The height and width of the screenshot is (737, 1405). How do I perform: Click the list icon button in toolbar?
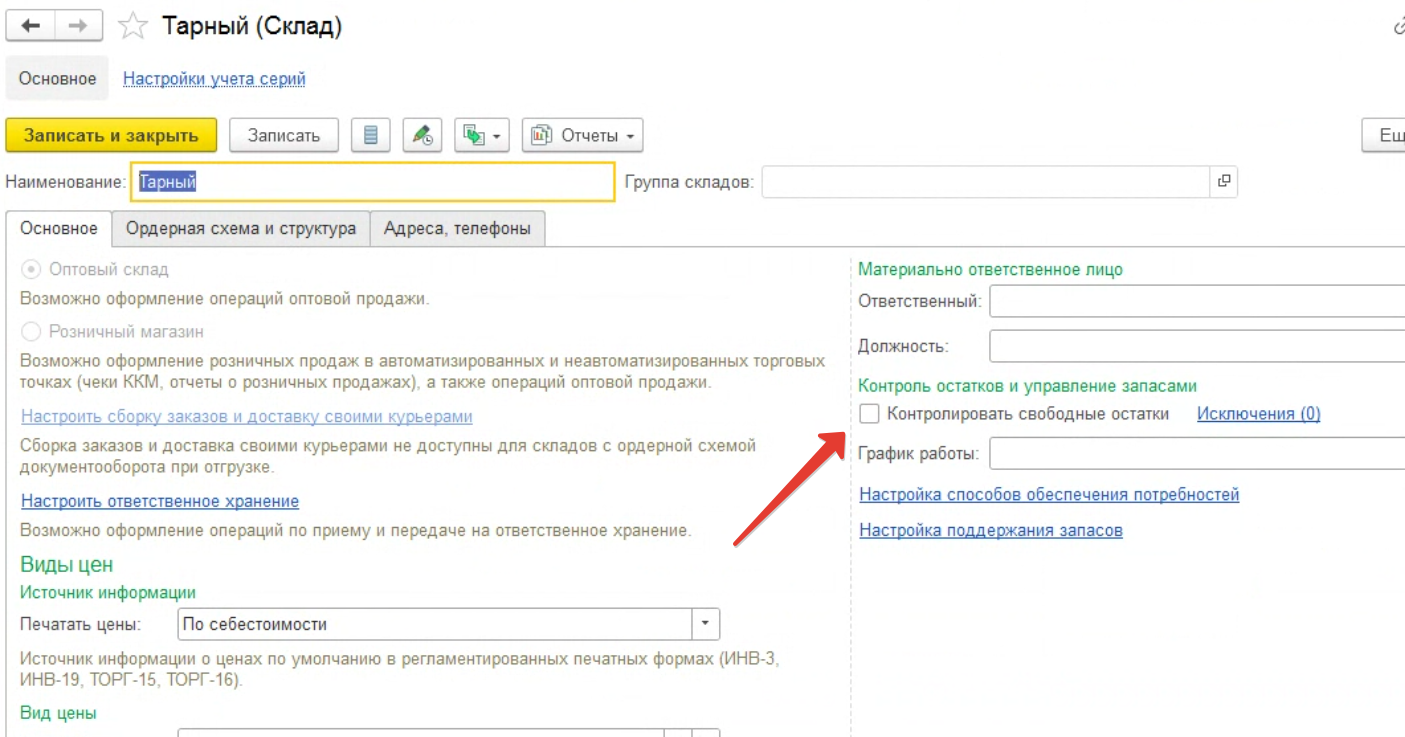pyautogui.click(x=370, y=135)
